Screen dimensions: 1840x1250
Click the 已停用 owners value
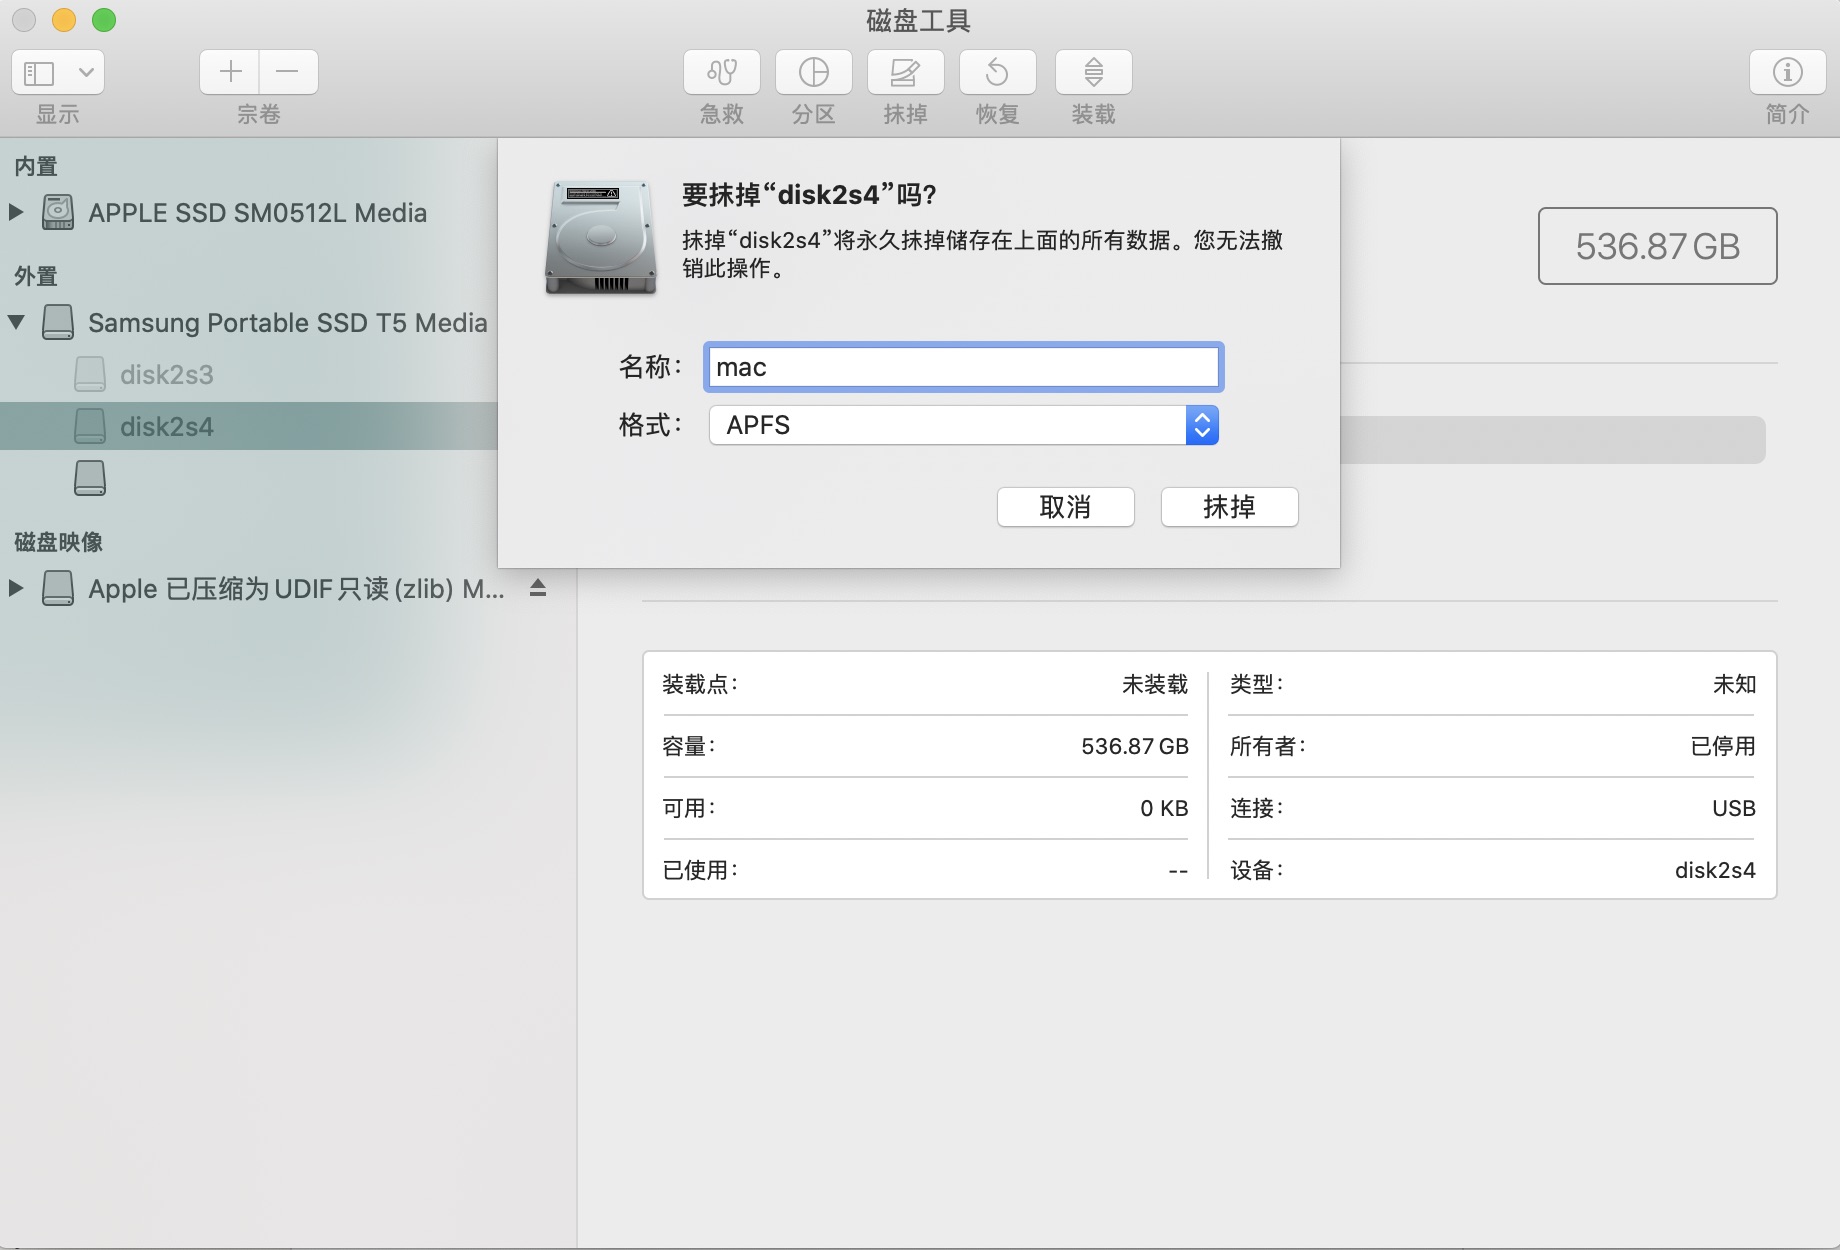click(x=1723, y=746)
